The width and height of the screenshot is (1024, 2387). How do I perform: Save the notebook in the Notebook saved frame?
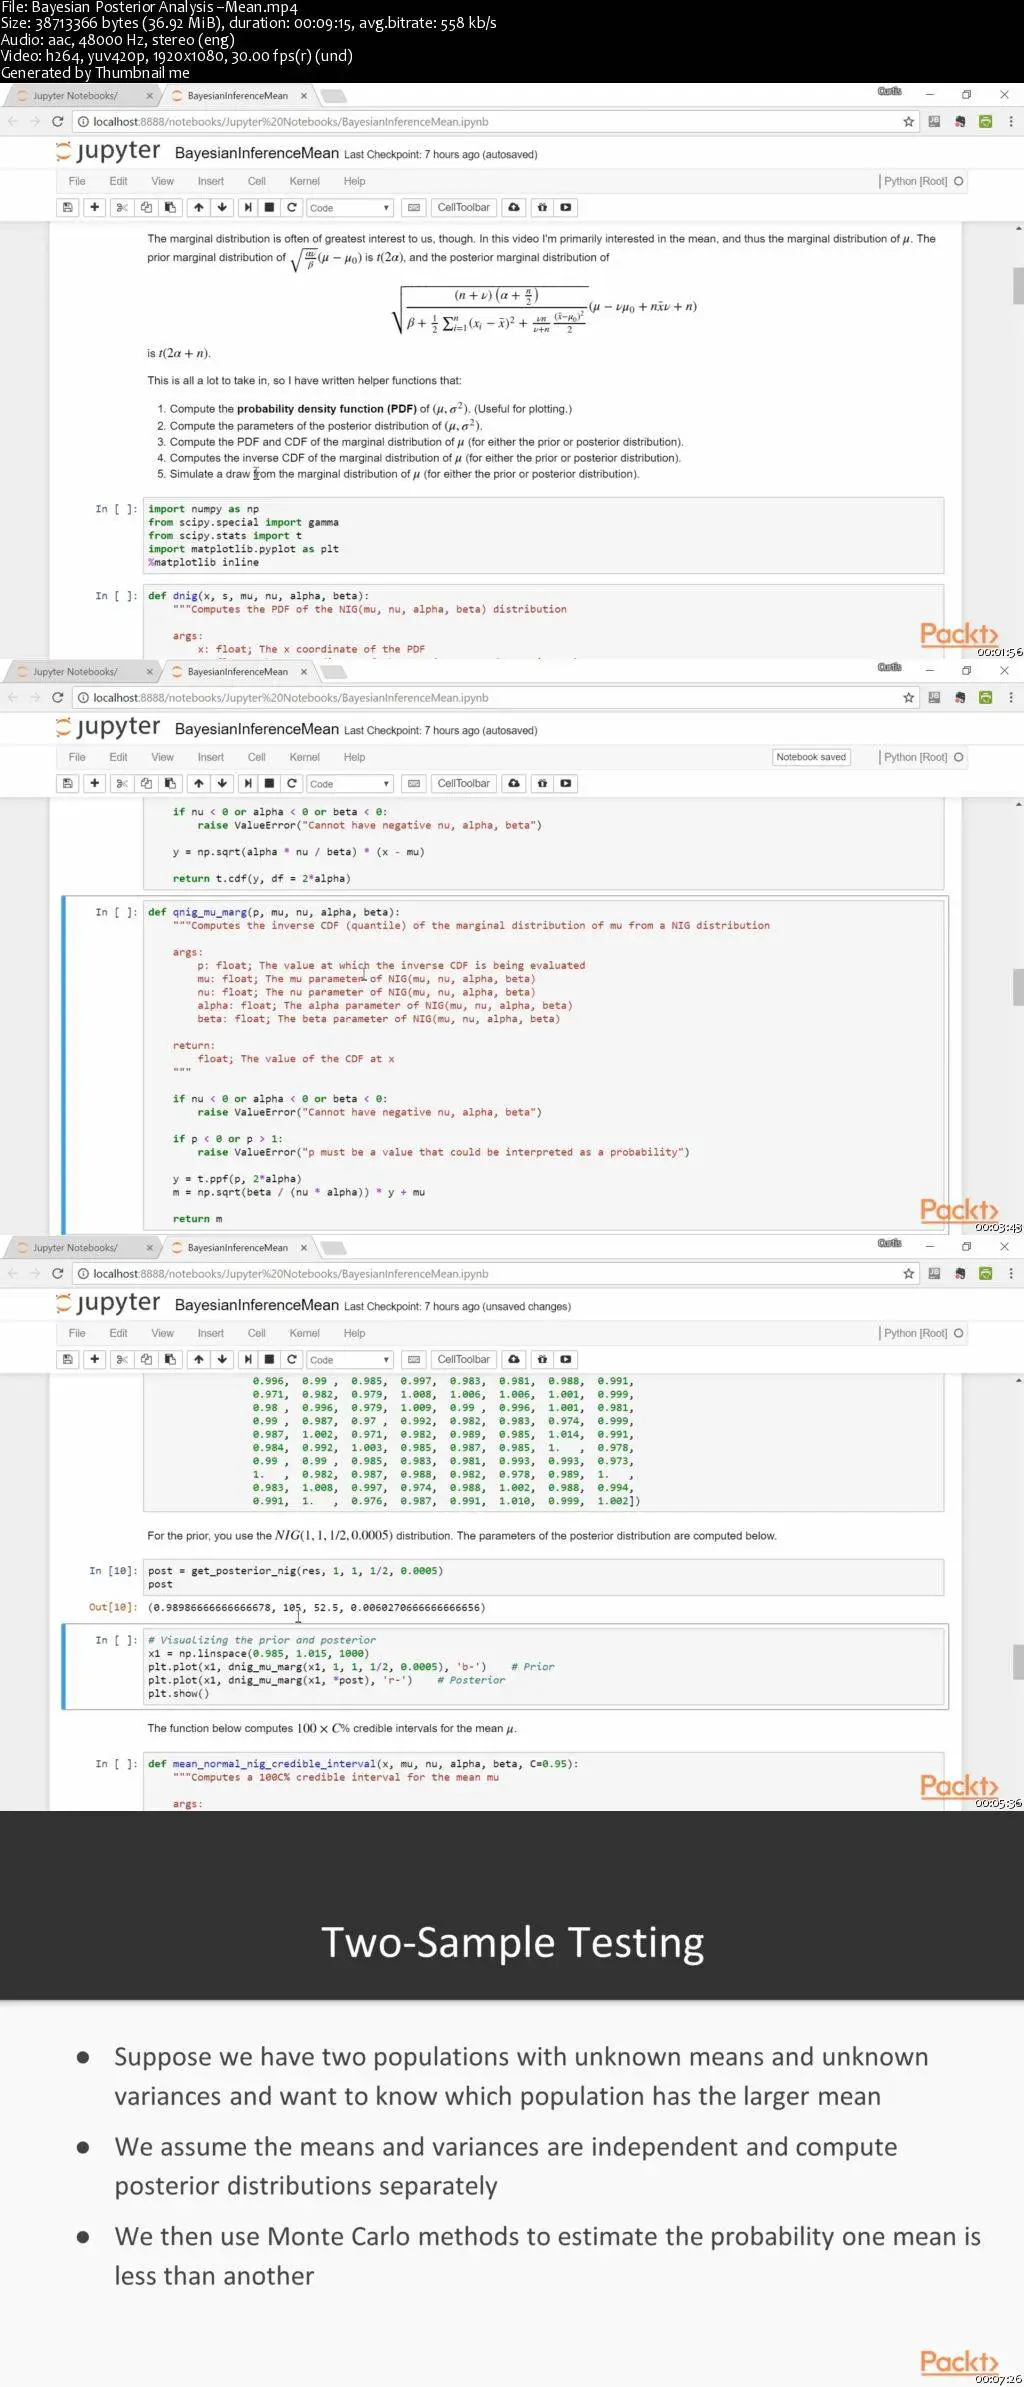click(68, 784)
